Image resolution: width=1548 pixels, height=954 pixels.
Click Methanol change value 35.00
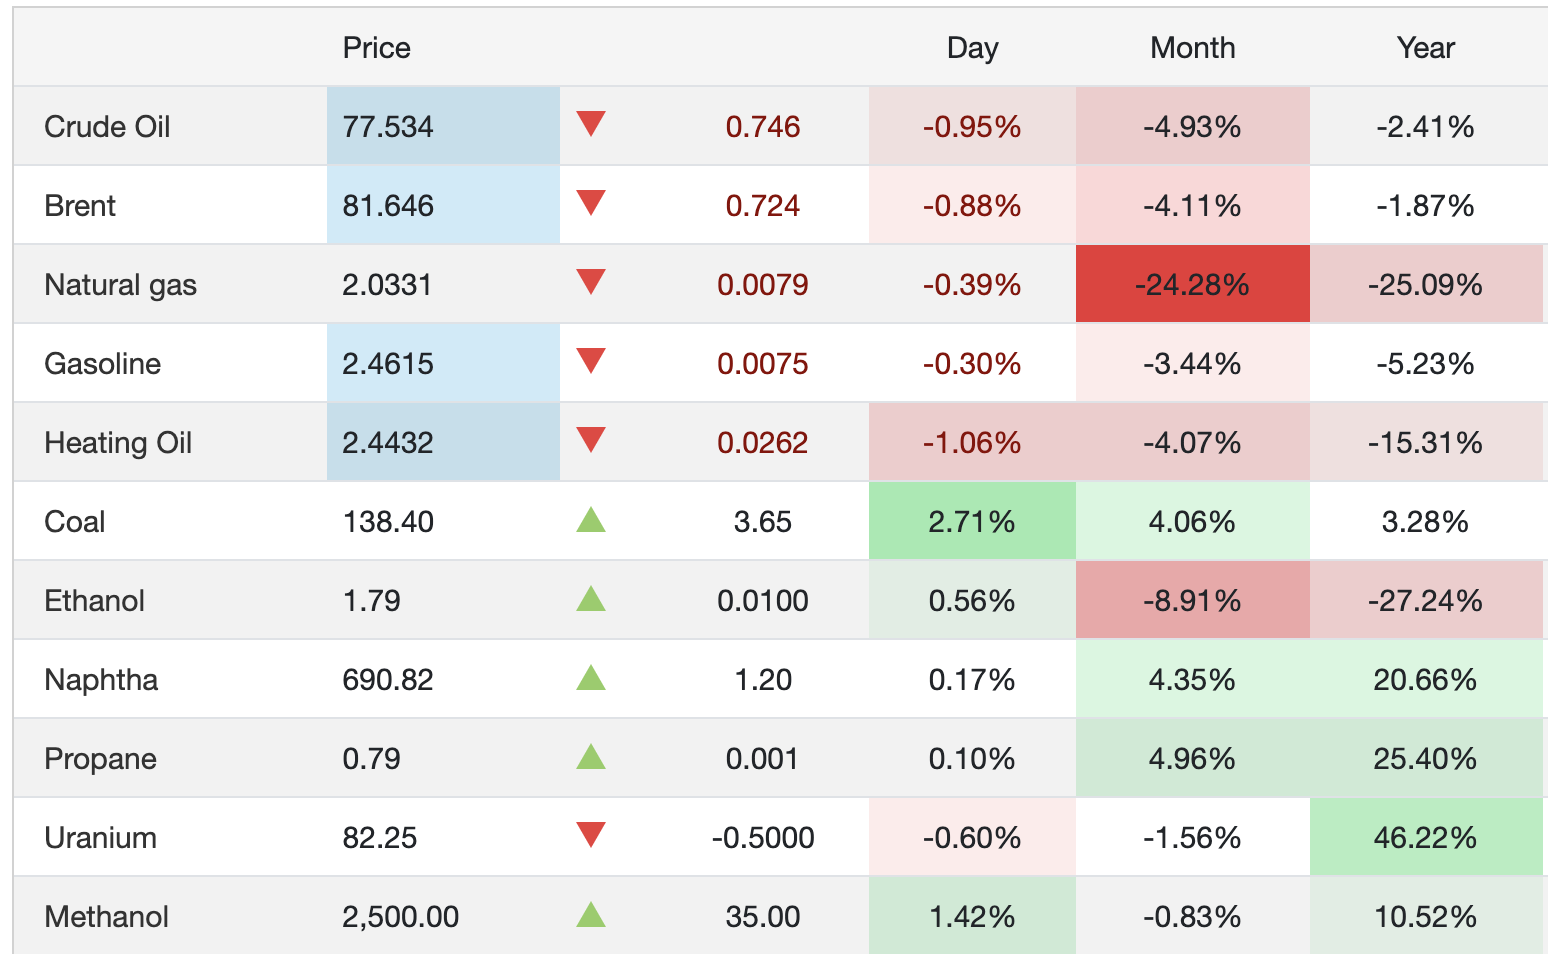point(763,917)
